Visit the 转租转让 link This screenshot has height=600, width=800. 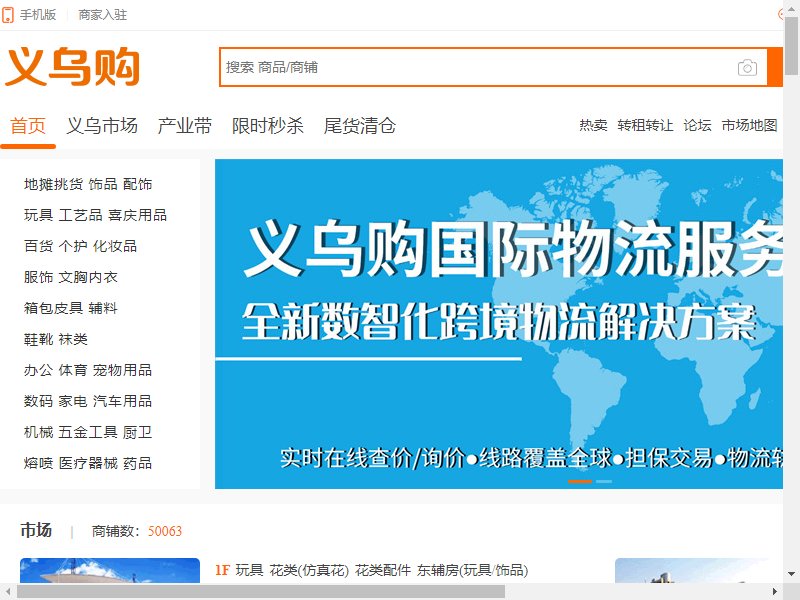click(645, 125)
